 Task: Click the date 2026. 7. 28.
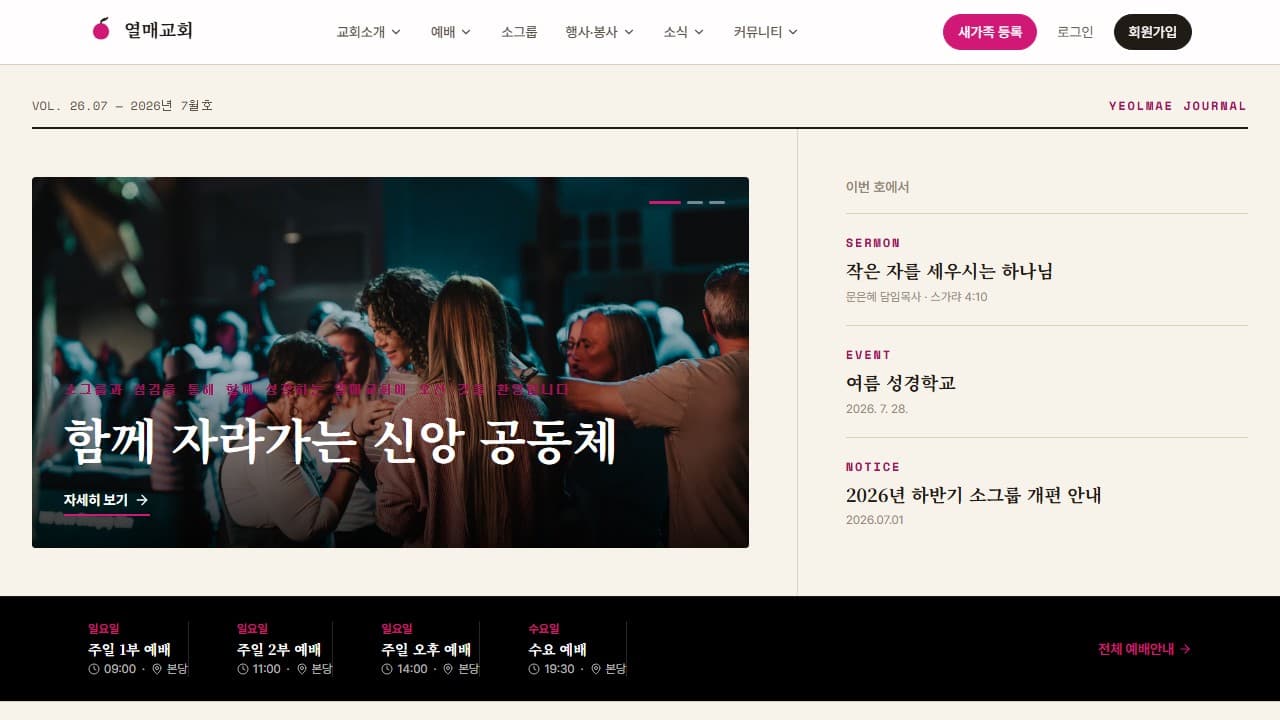[877, 409]
